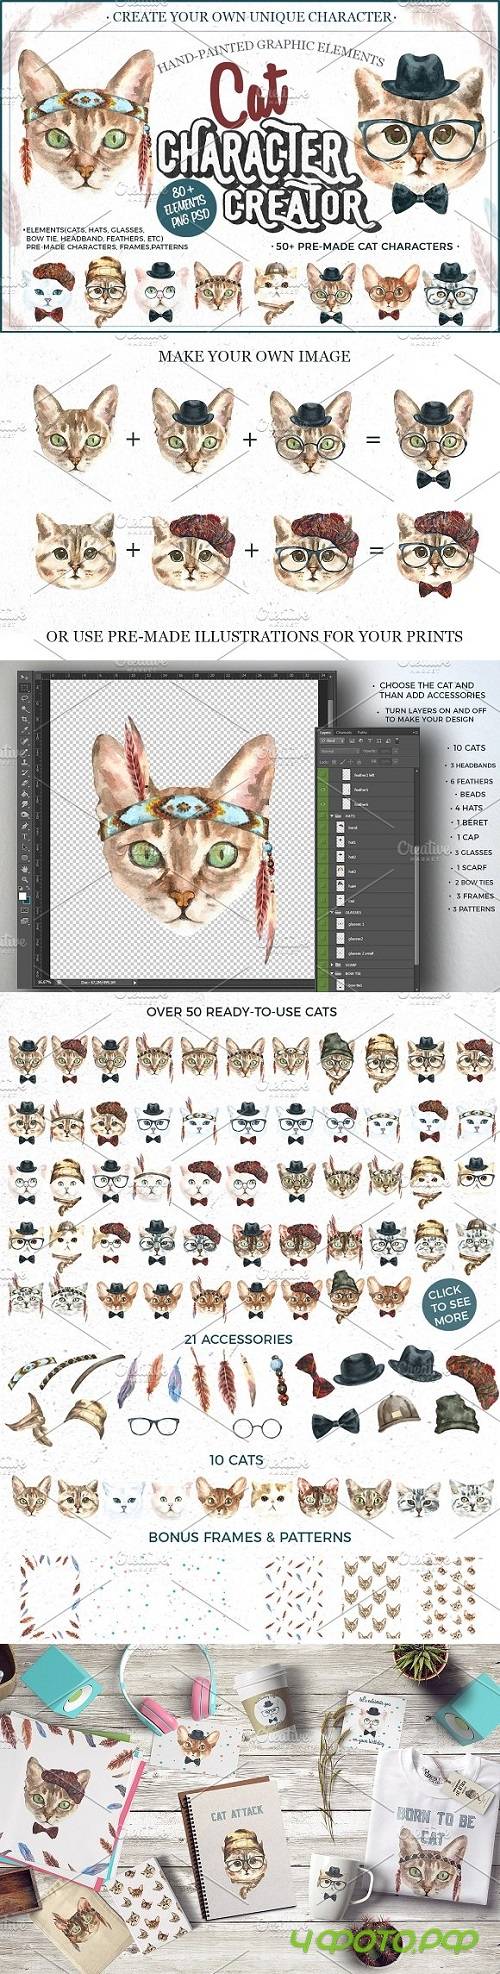Toggle visibility of hat1 layer
This screenshot has width=500, height=1974.
[323, 842]
